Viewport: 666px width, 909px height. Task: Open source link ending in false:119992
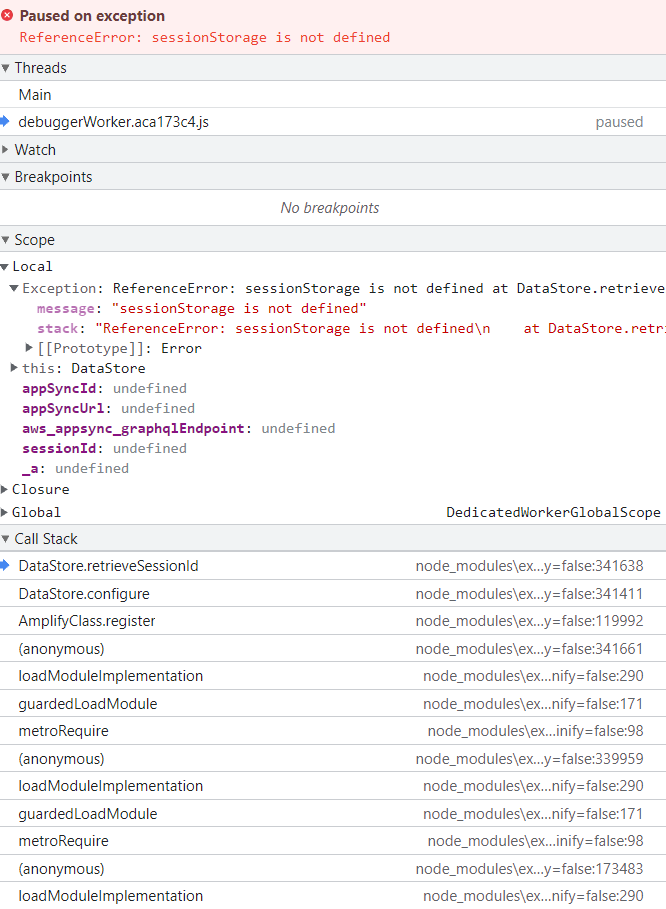[529, 621]
